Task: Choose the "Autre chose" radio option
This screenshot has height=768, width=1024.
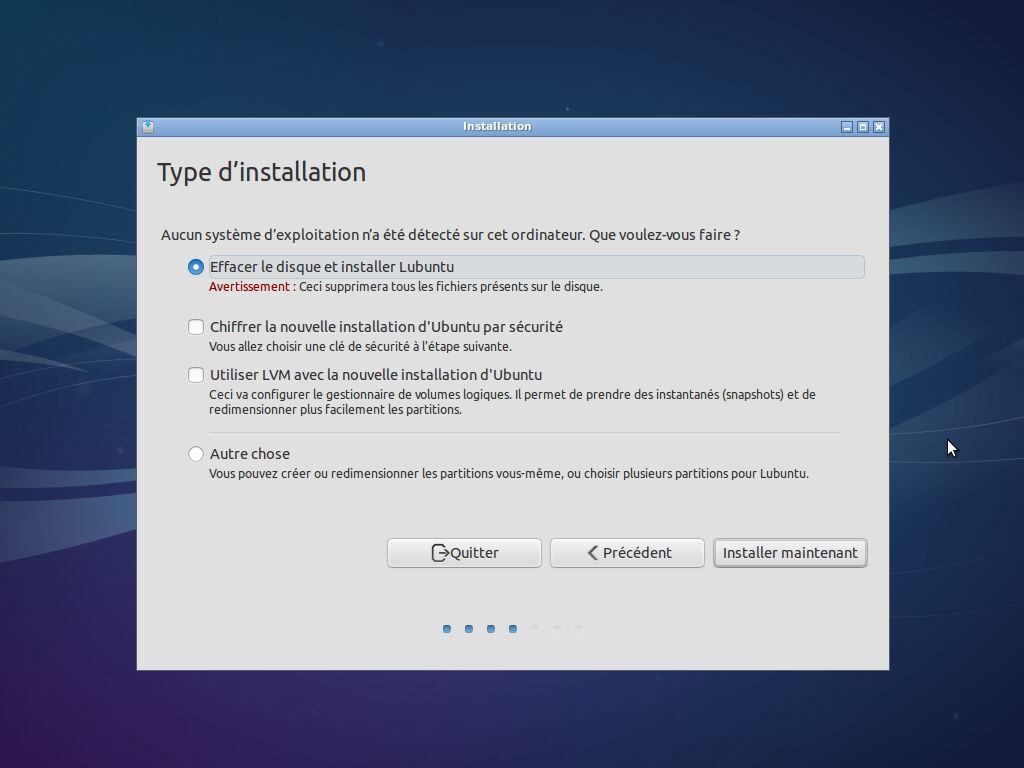Action: [x=196, y=454]
